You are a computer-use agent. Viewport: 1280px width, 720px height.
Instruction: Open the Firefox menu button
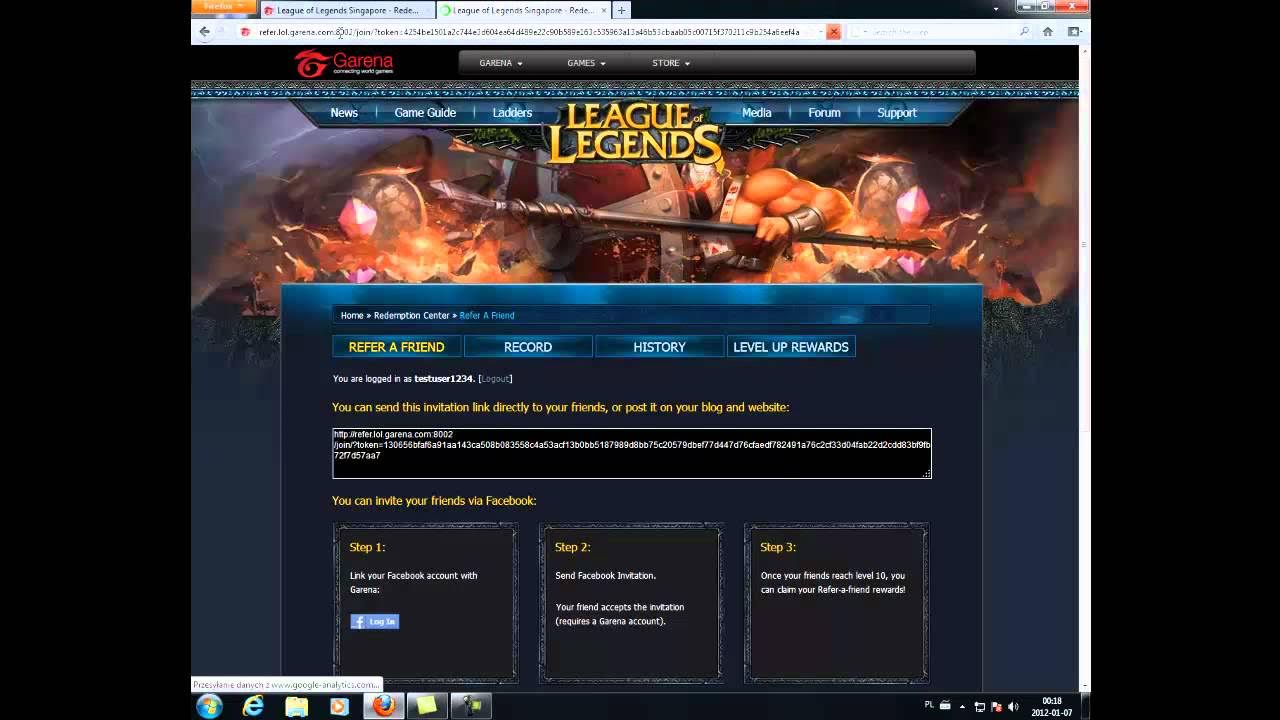click(224, 6)
